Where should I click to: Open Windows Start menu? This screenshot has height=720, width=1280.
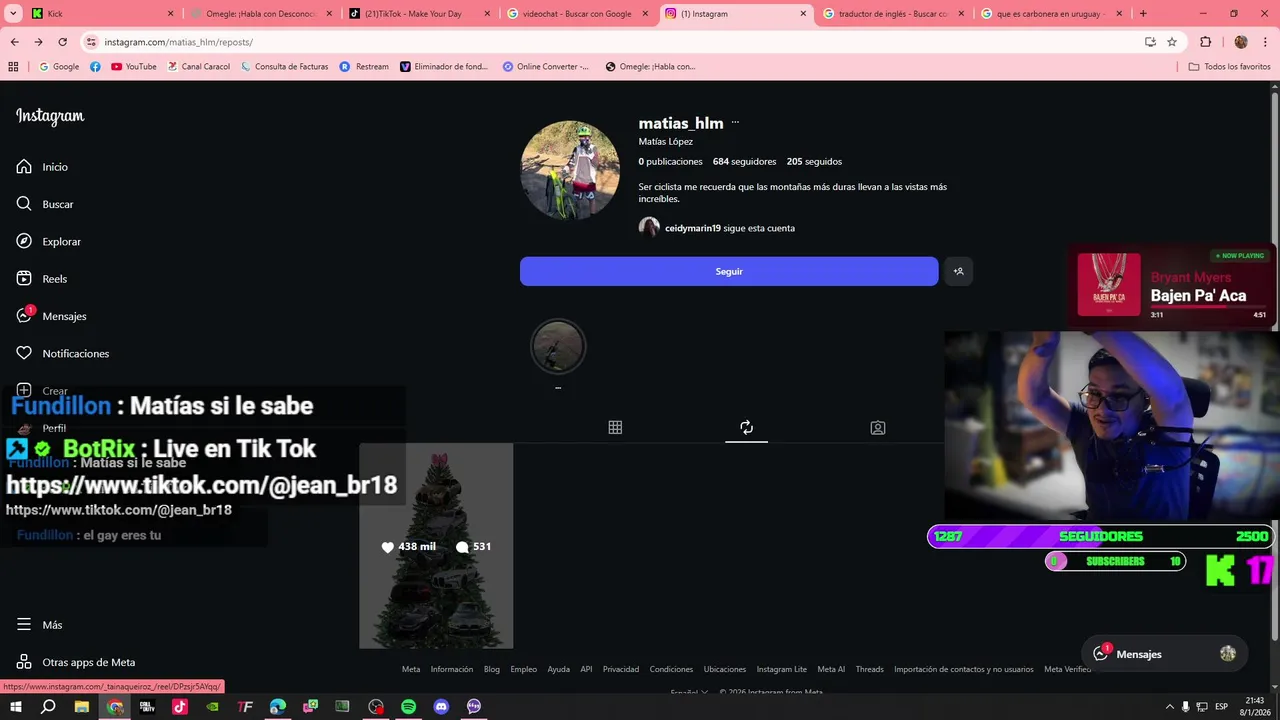click(15, 706)
